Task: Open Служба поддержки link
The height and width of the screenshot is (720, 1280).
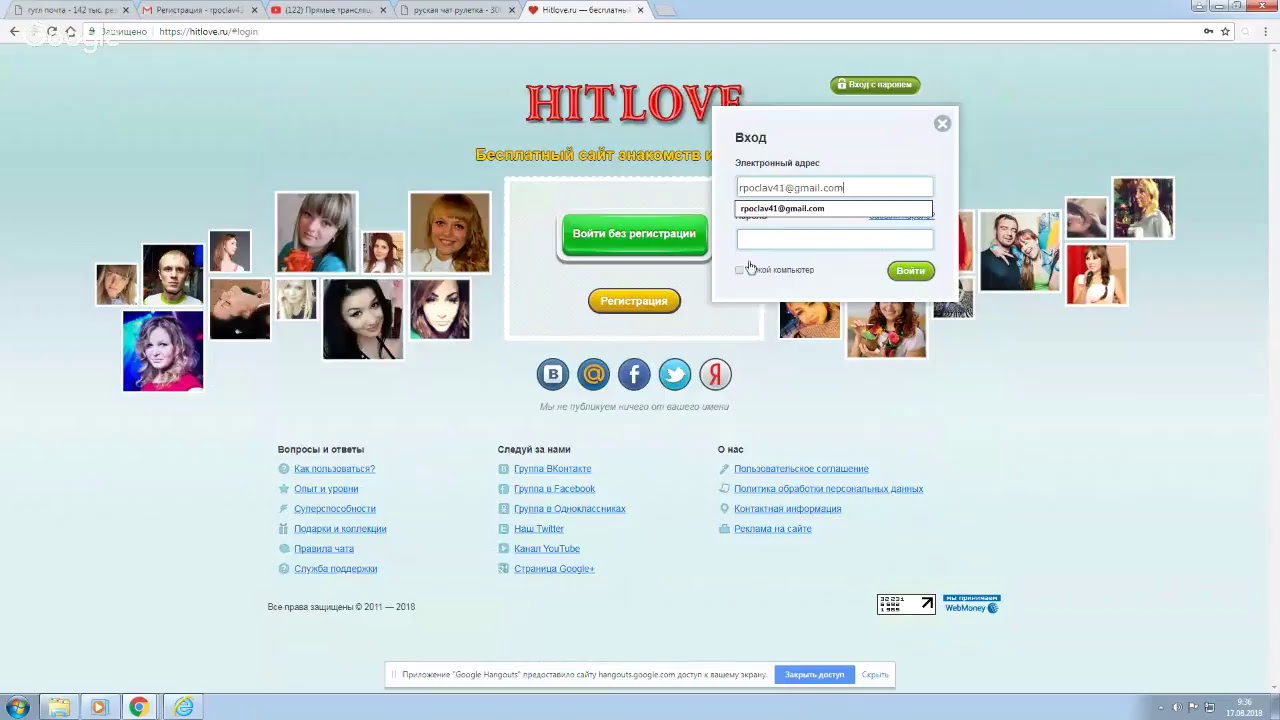Action: click(x=336, y=569)
